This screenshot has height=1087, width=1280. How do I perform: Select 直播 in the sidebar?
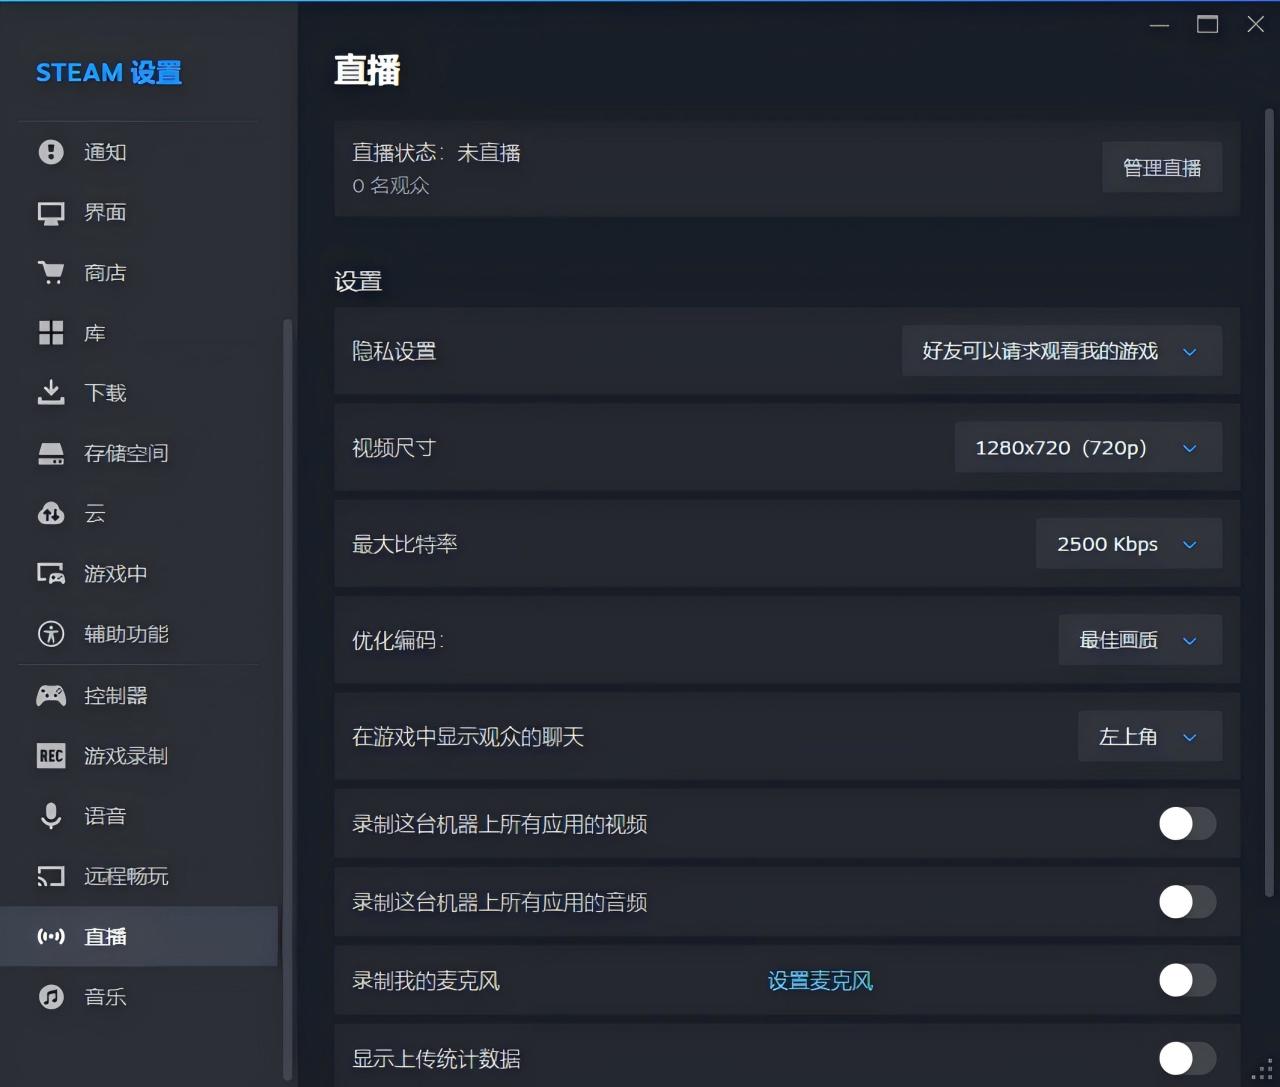[139, 936]
